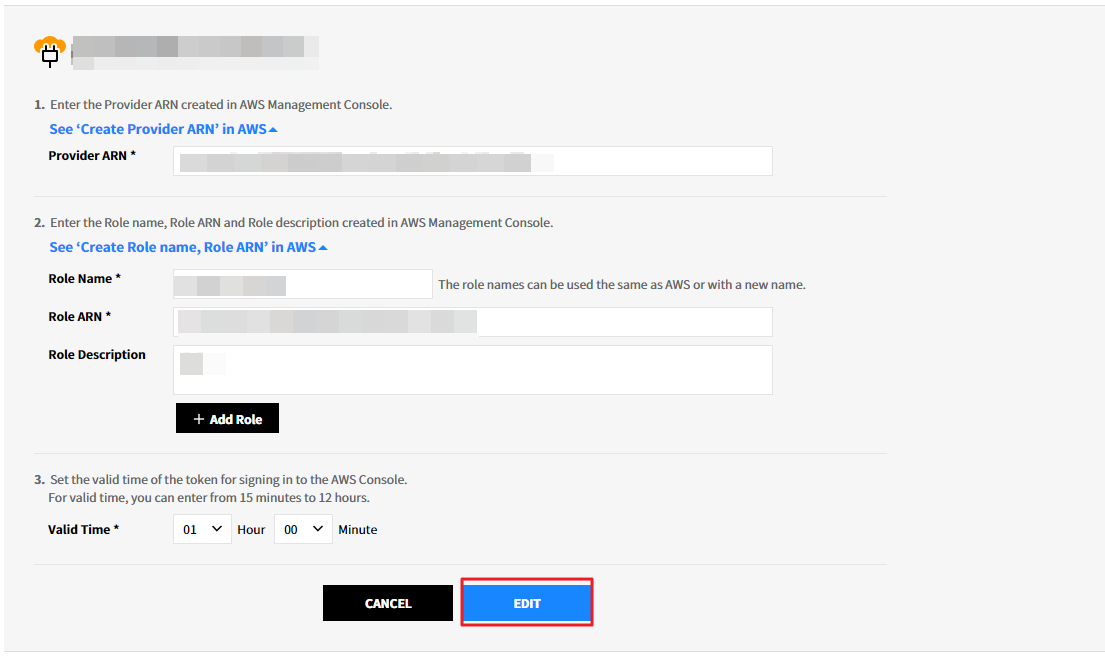1105x659 pixels.
Task: Click the CANCEL button
Action: point(388,603)
